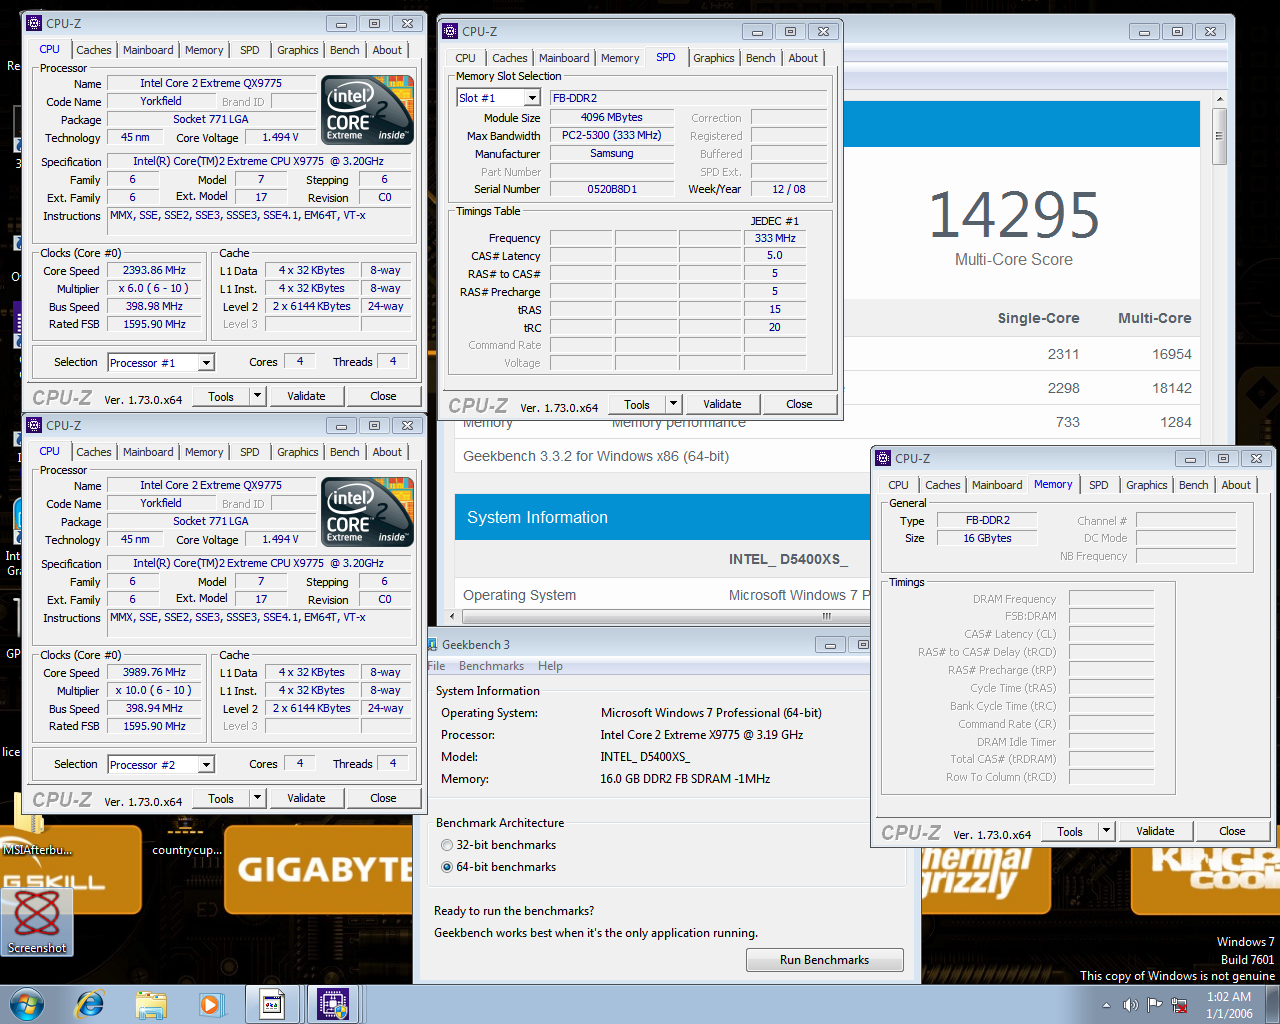This screenshot has width=1280, height=1024.
Task: Click Close button in SPD window
Action: [x=799, y=404]
